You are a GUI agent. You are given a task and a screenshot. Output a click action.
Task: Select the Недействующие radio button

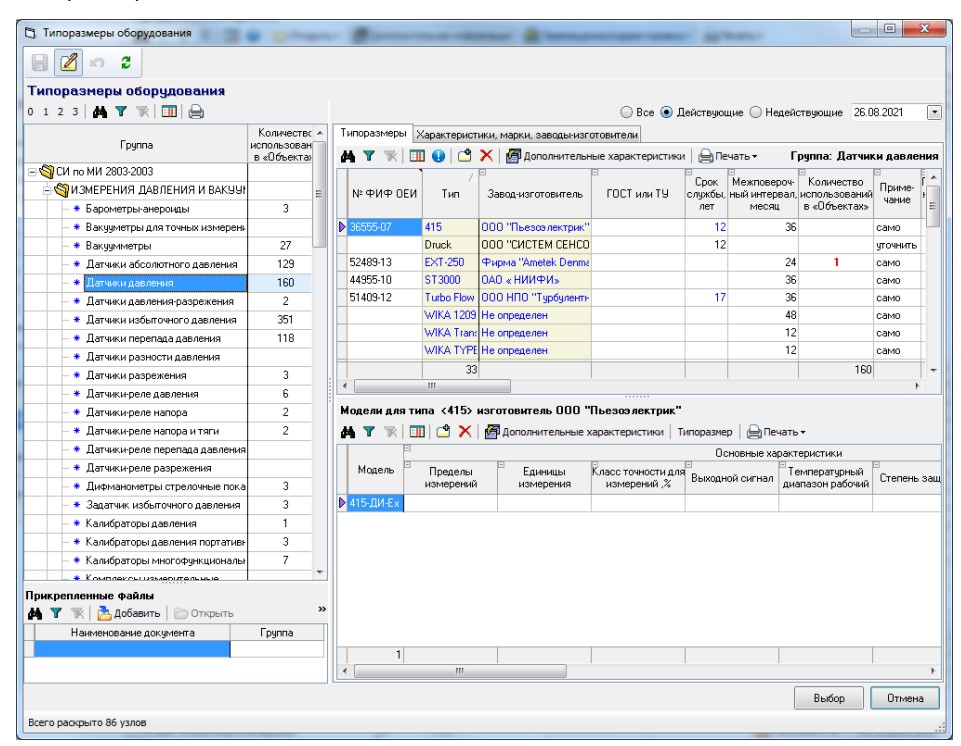click(756, 113)
